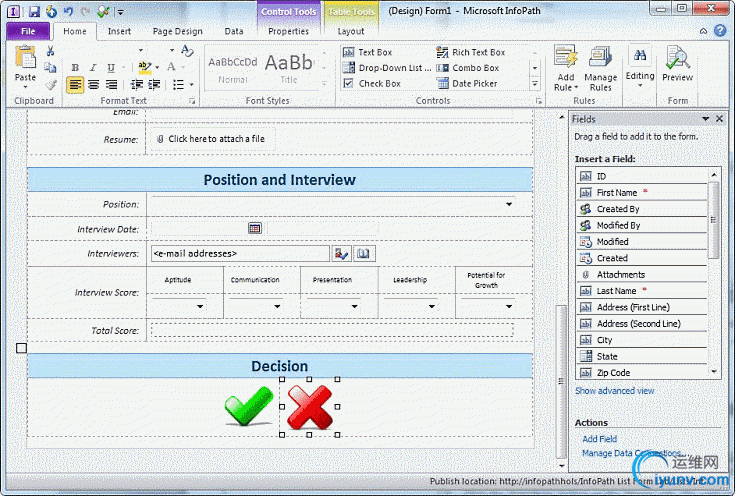
Task: Click the Show advanced view link
Action: point(615,391)
